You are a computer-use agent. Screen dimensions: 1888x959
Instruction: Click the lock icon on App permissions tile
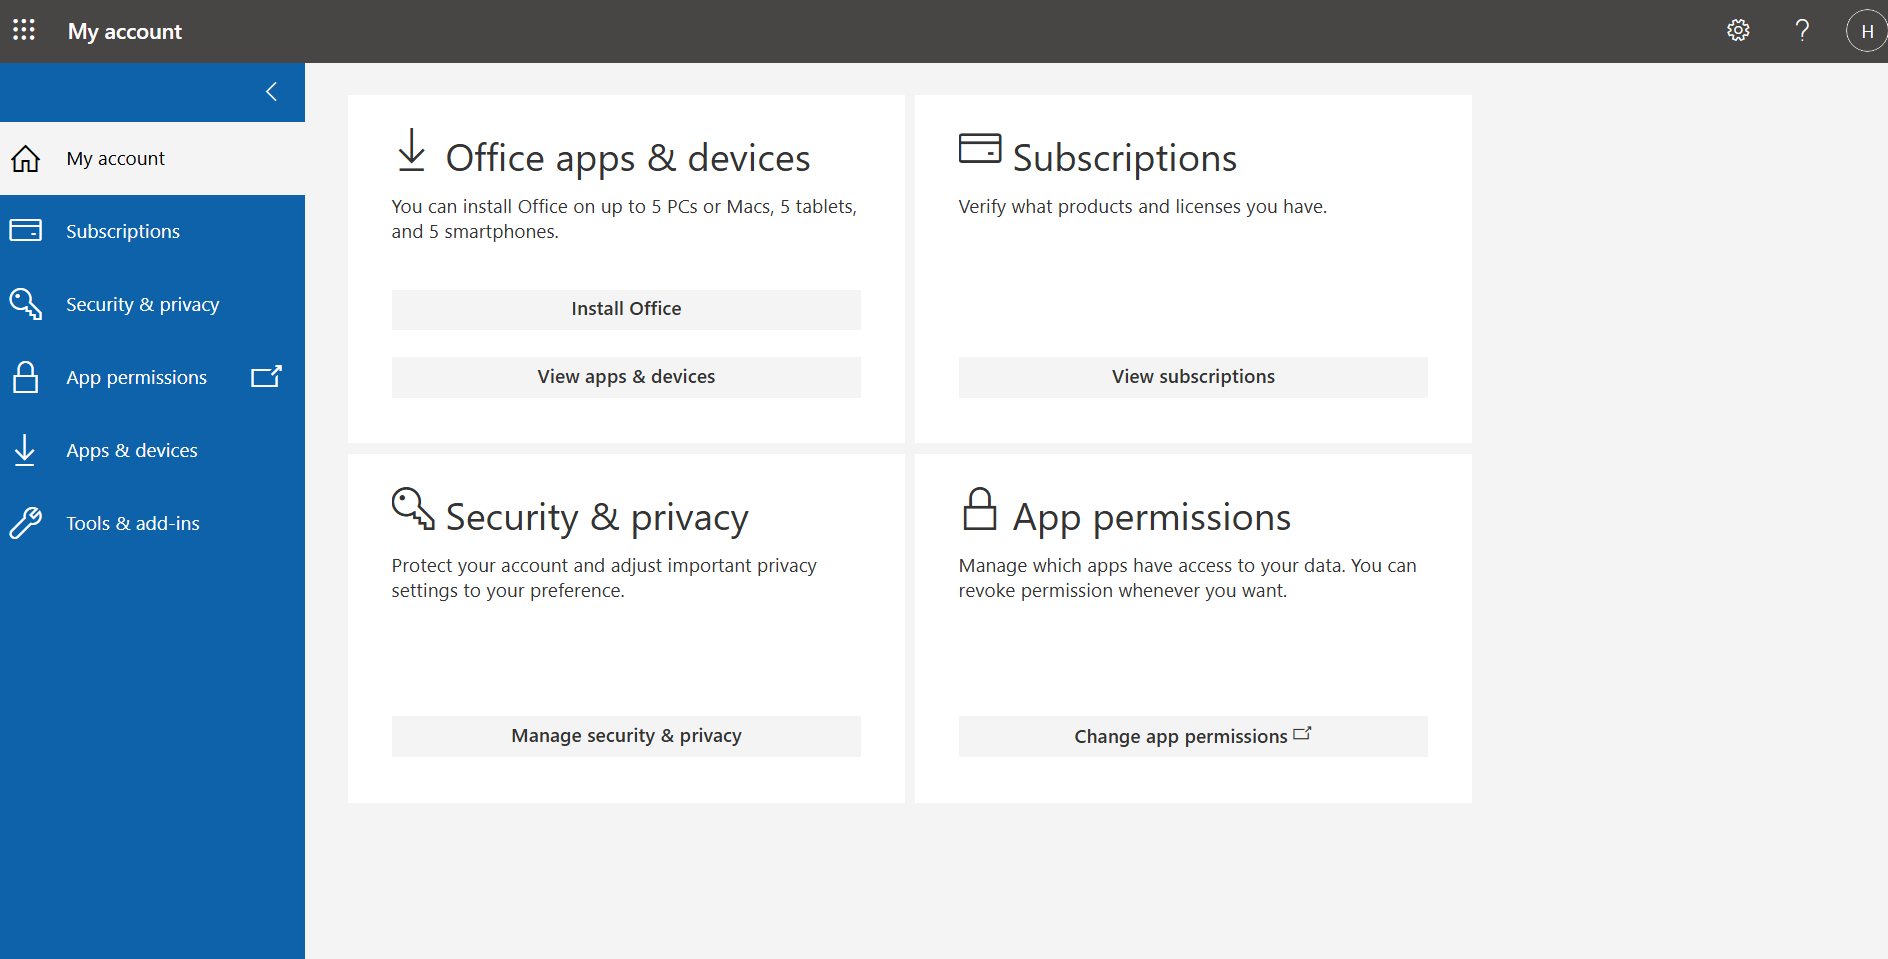(x=980, y=508)
